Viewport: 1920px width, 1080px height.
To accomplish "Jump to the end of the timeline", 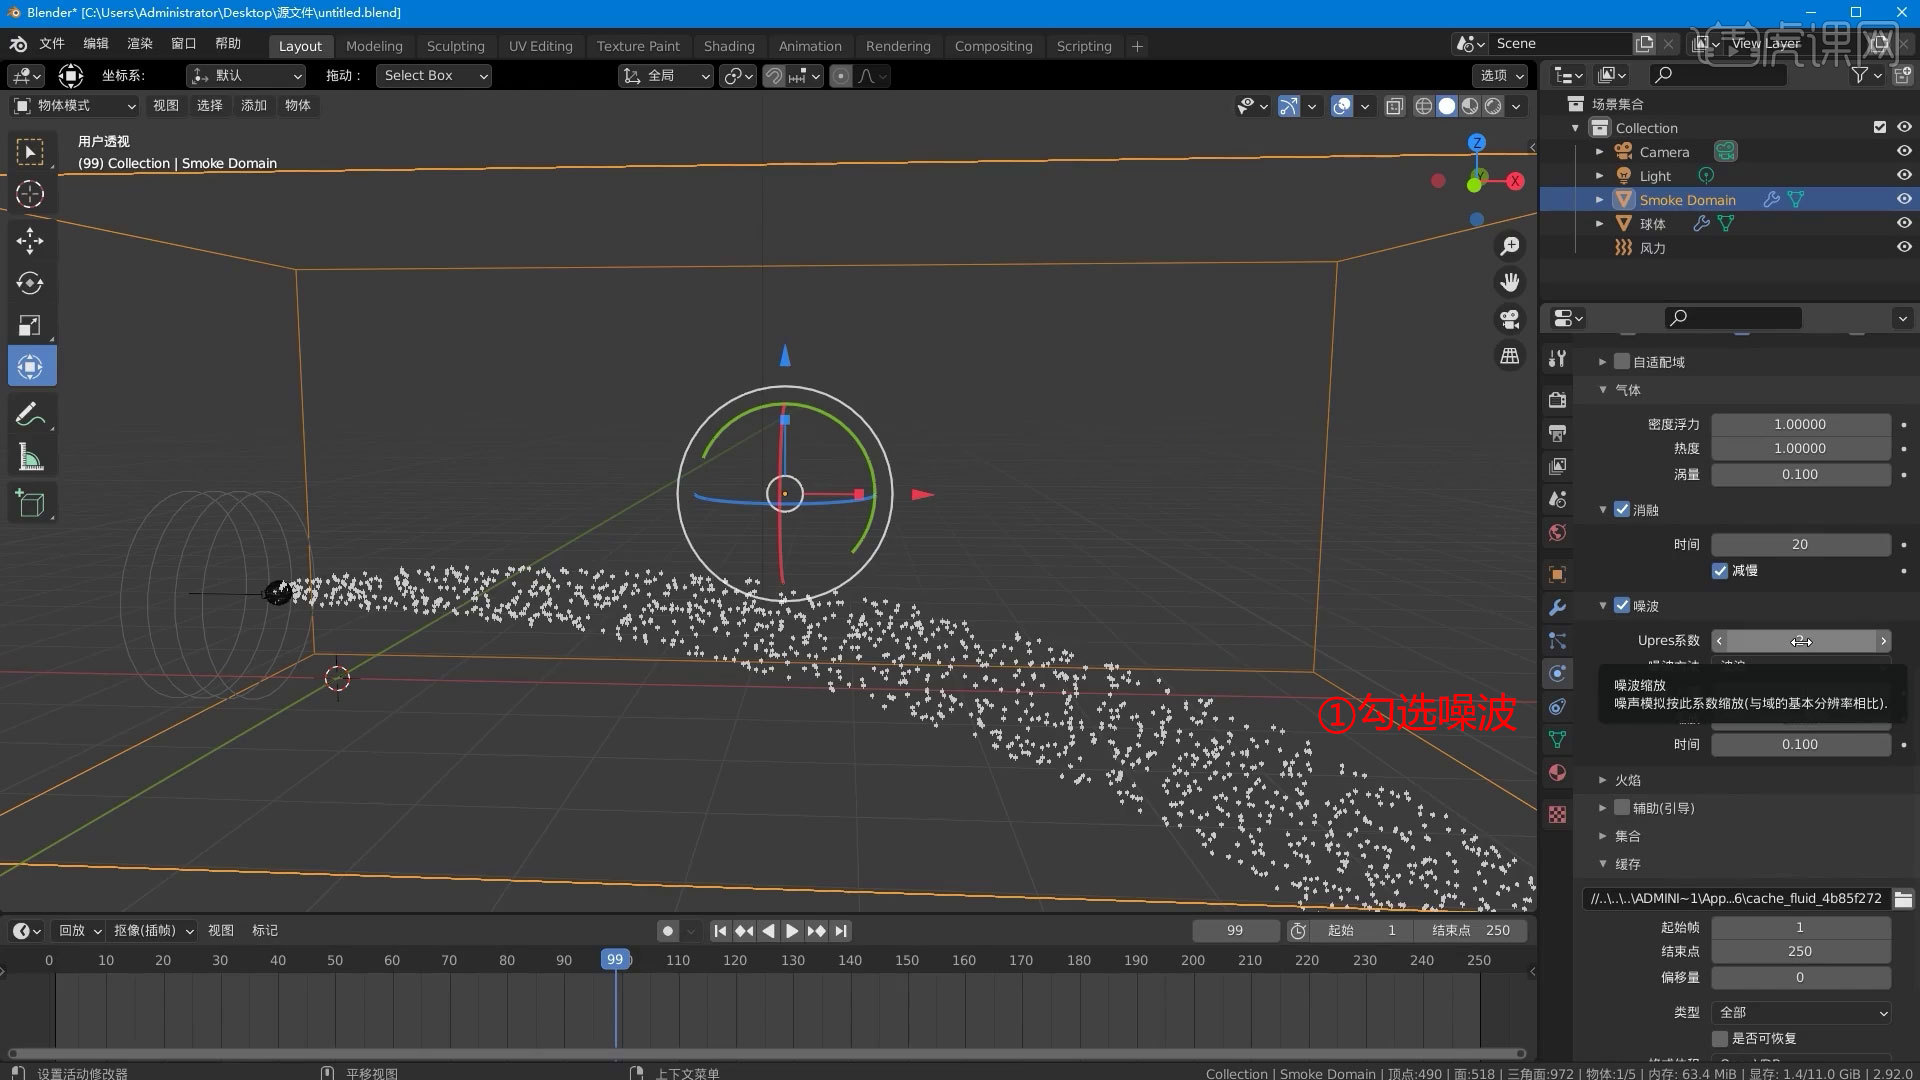I will click(840, 930).
